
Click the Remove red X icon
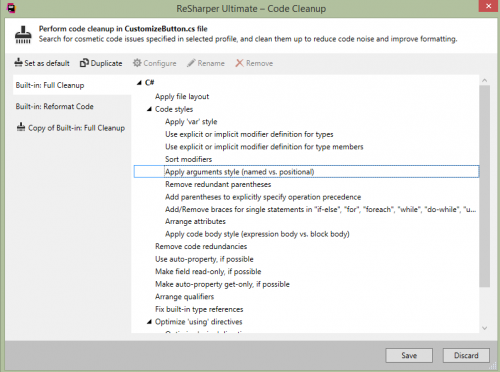coord(239,63)
